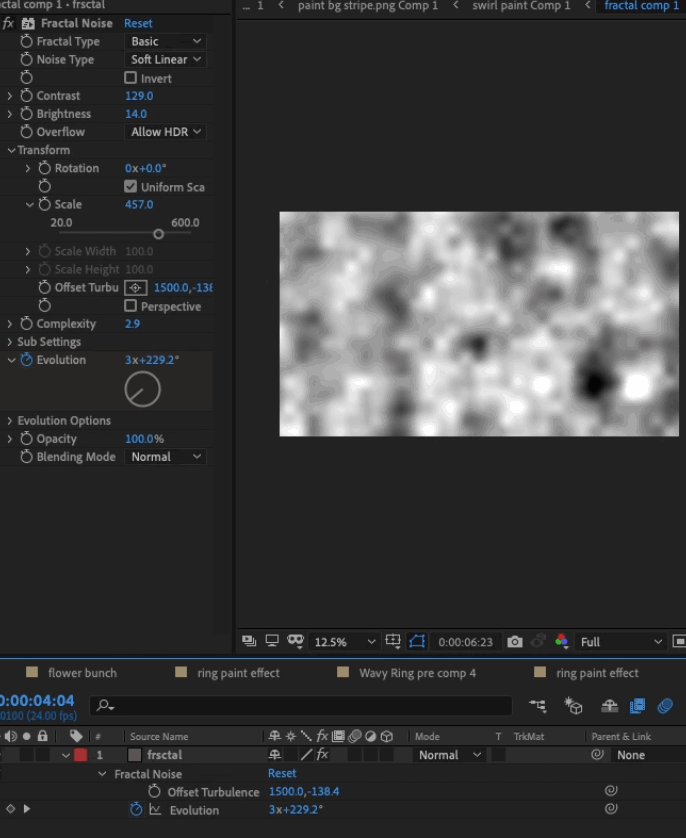Toggle mask and shape path visibility icon
The width and height of the screenshot is (686, 838).
tap(417, 641)
